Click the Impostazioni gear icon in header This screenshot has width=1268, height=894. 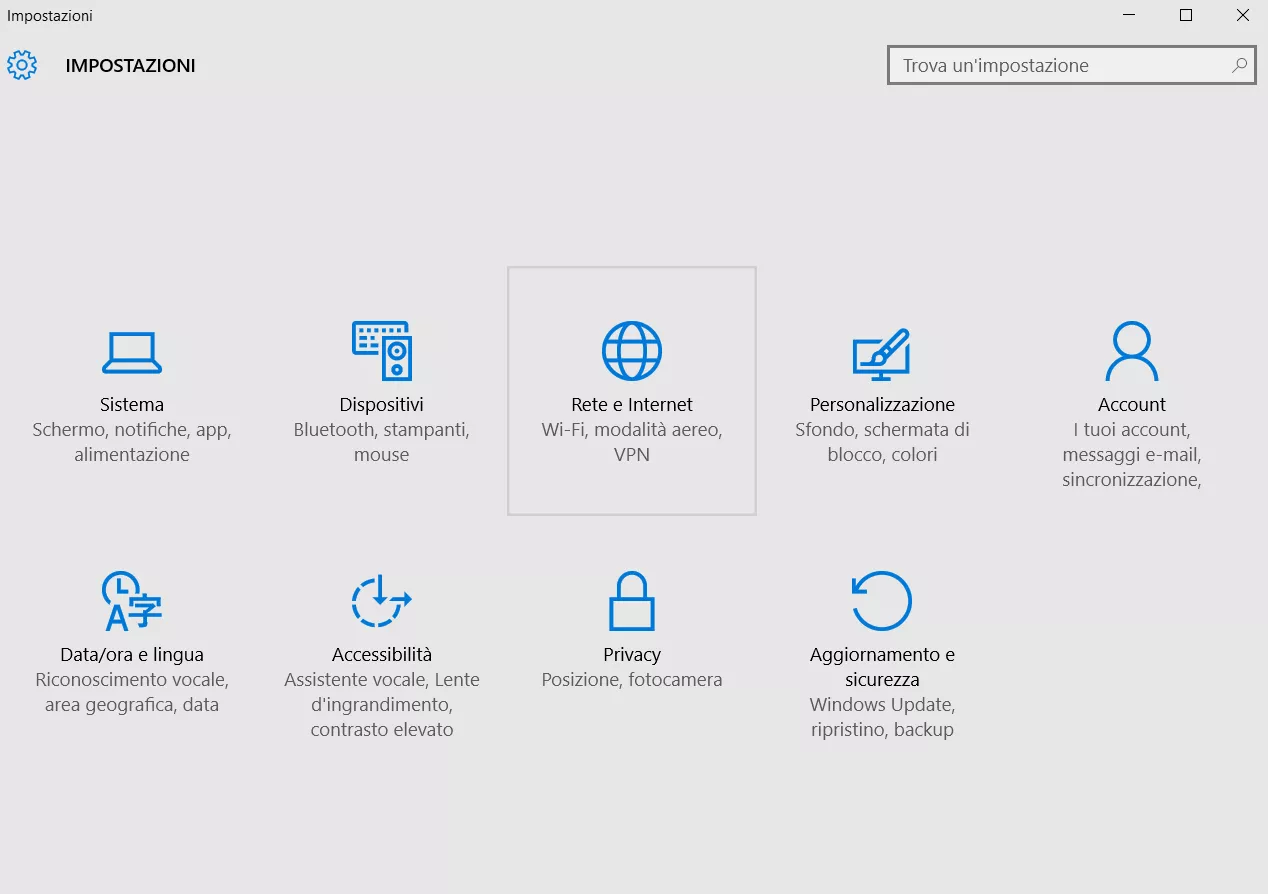22,66
